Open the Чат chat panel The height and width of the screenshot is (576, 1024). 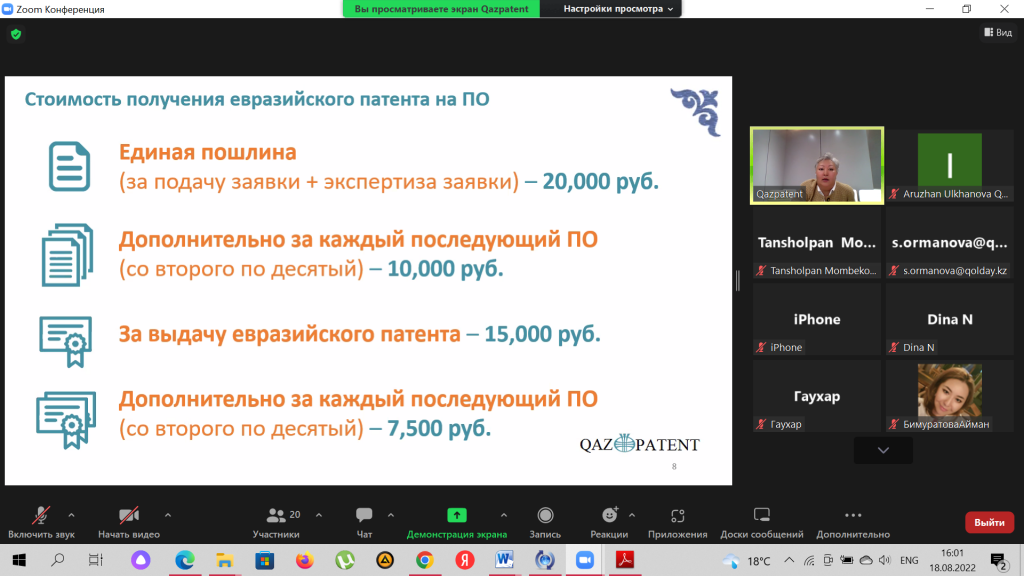click(x=364, y=520)
